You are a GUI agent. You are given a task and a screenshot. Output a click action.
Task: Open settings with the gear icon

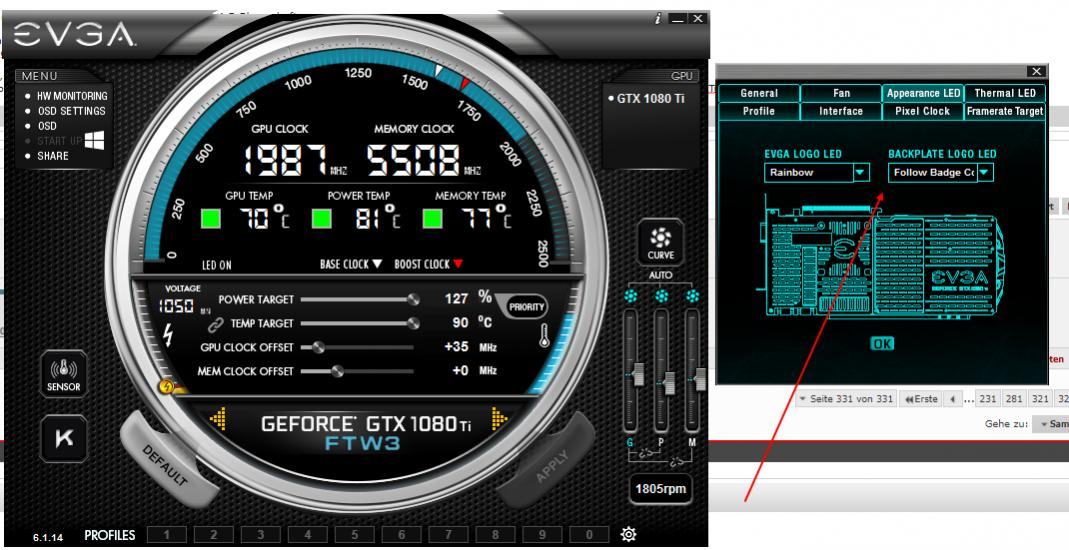pyautogui.click(x=629, y=534)
